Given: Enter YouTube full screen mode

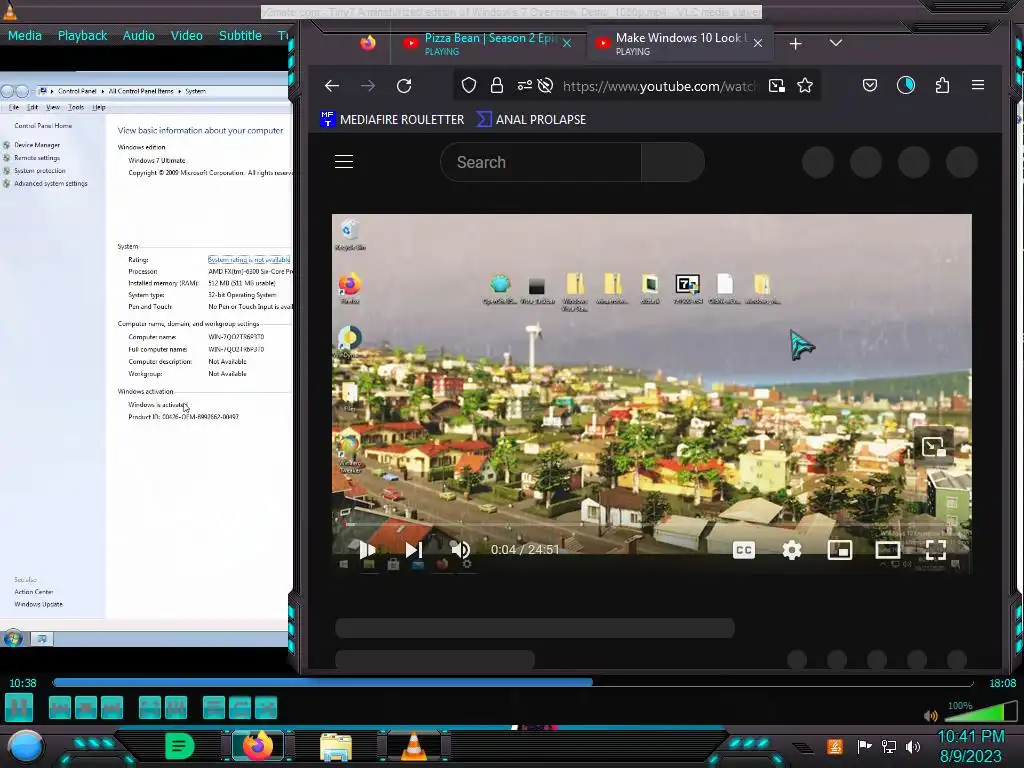Looking at the screenshot, I should point(936,550).
